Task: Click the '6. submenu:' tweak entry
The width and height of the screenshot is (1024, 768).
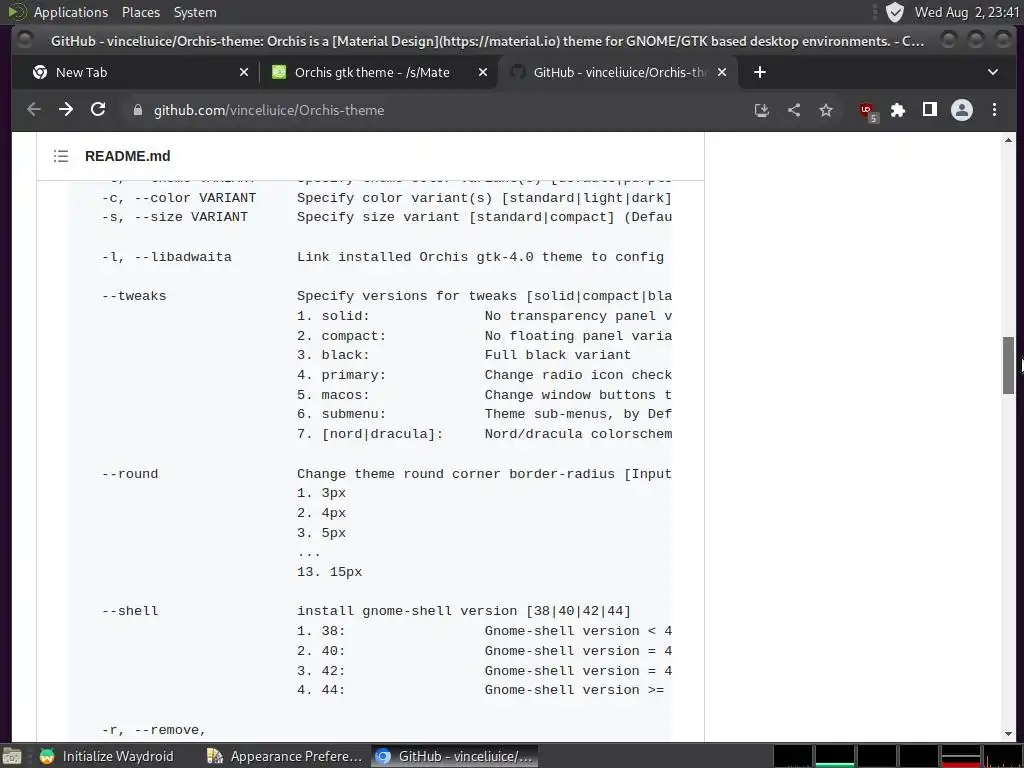Action: click(x=342, y=414)
